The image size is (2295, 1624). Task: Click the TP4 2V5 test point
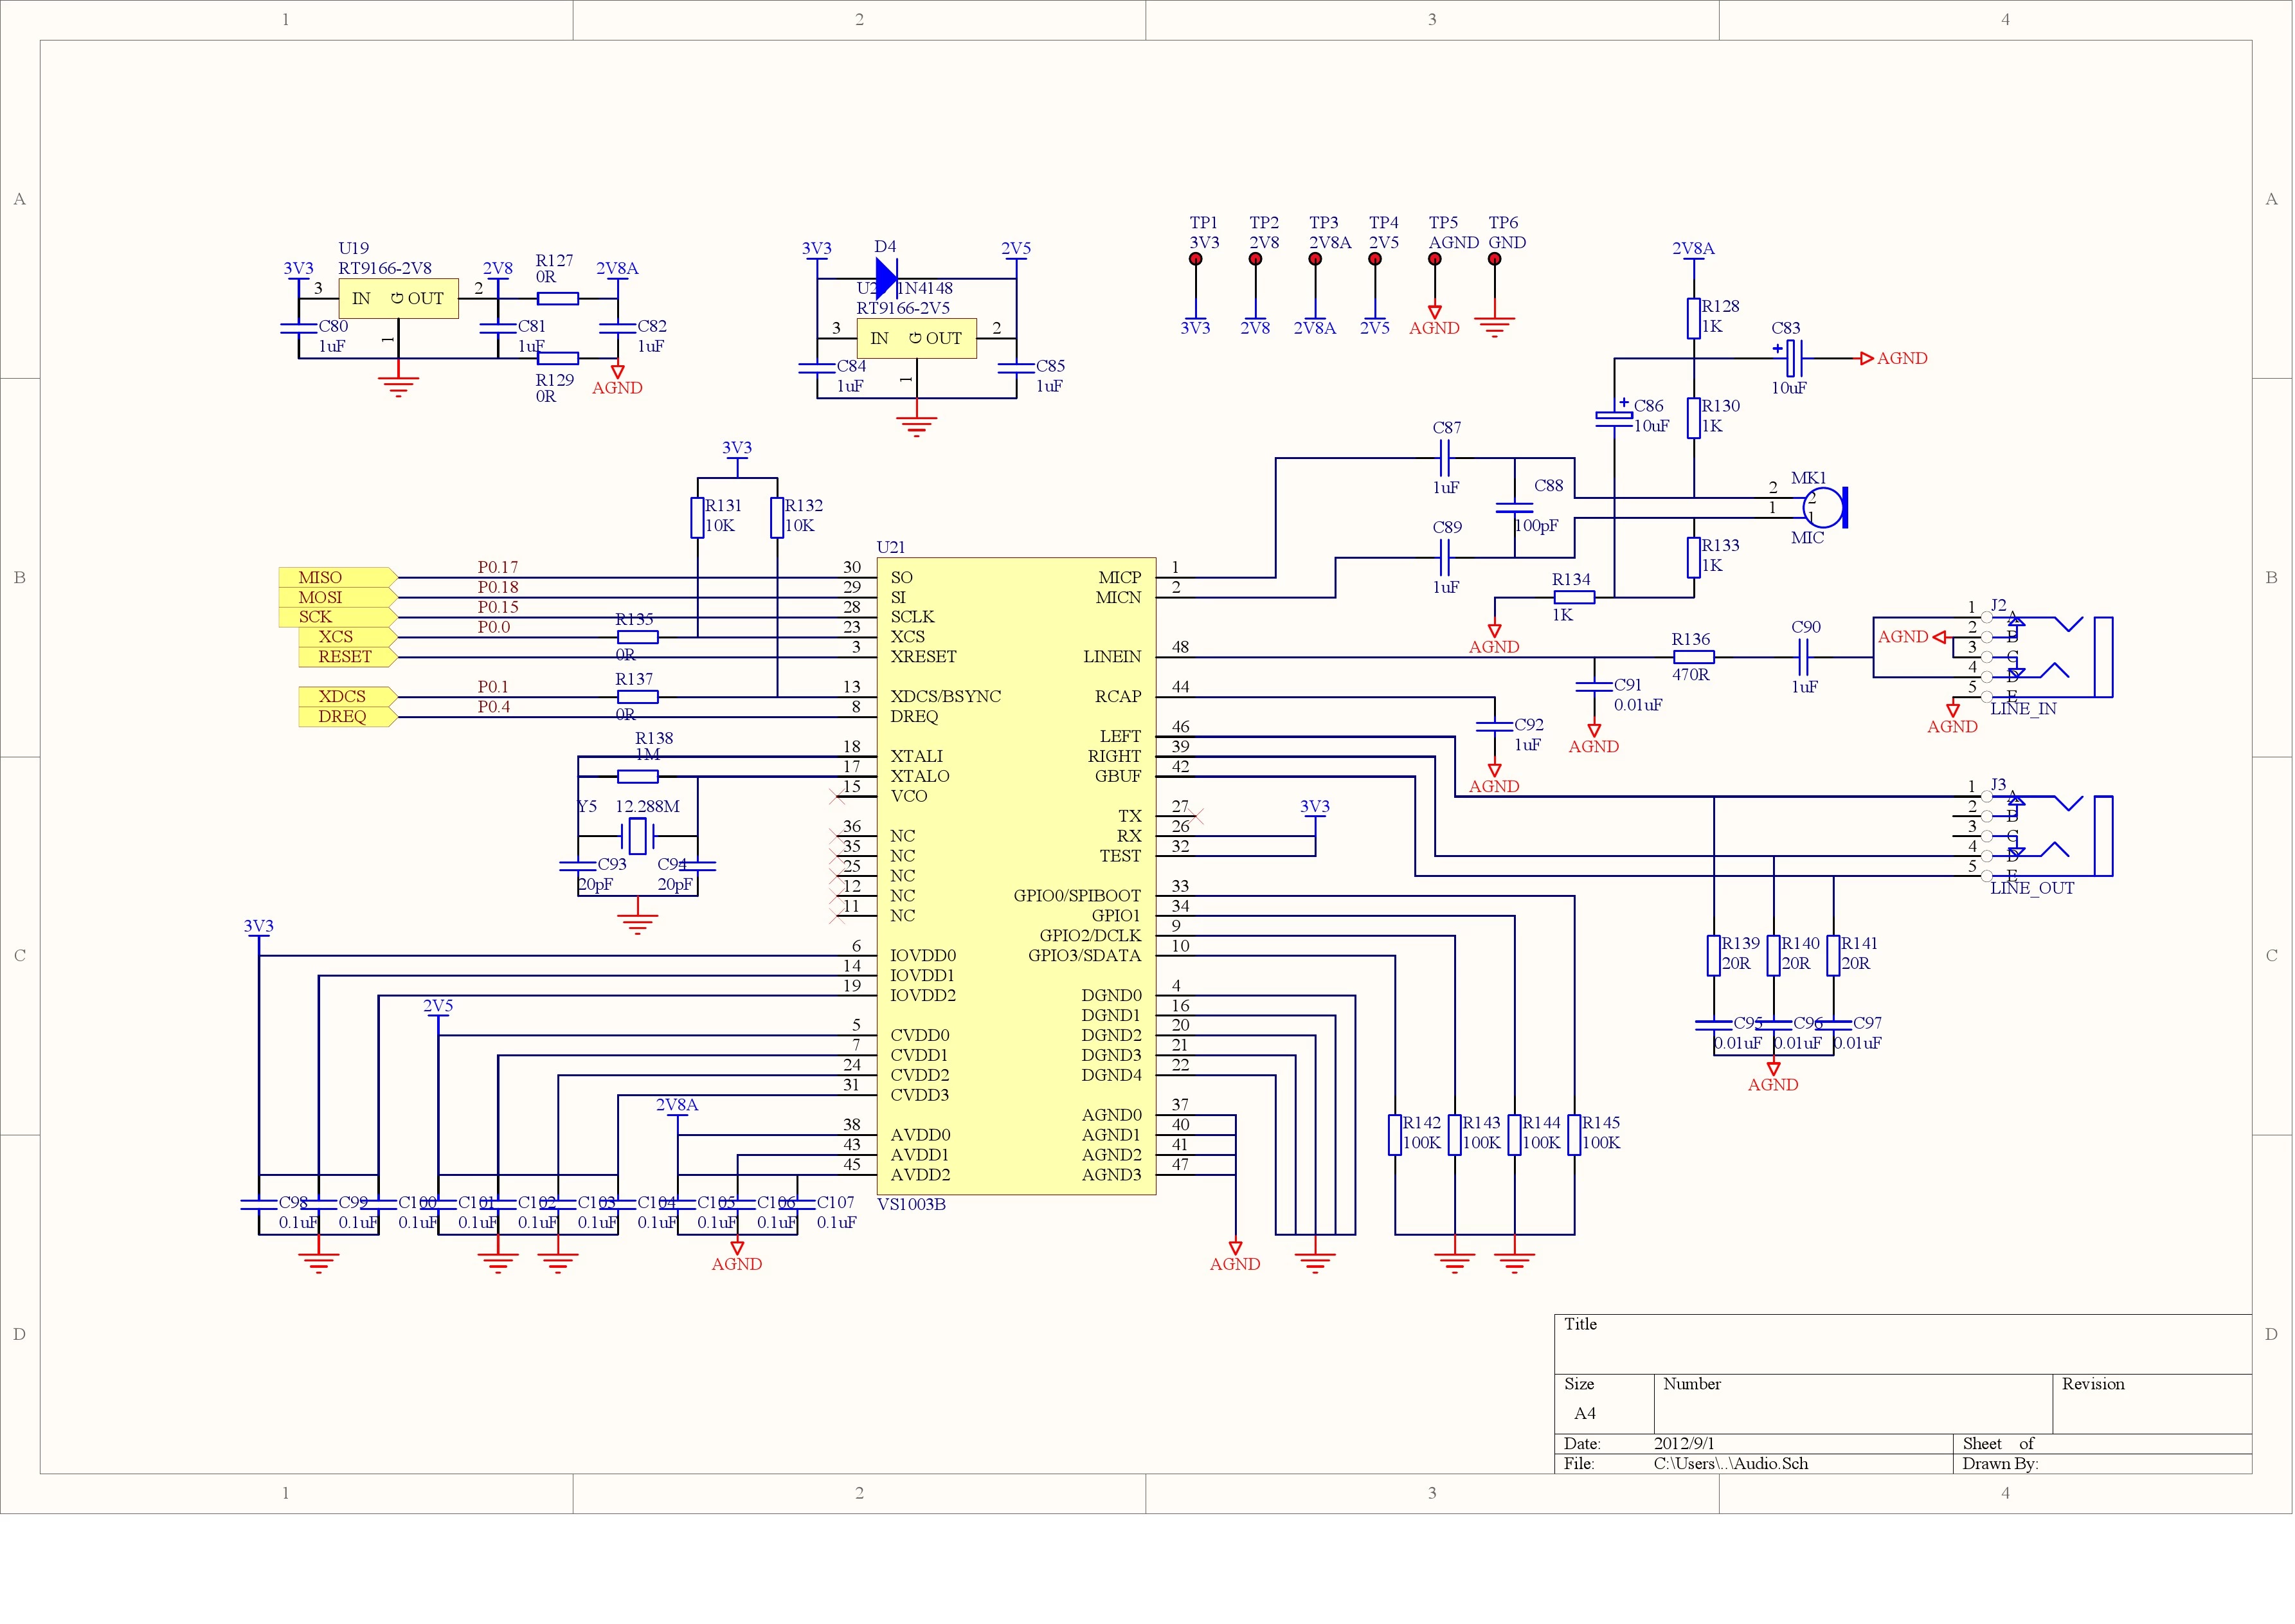click(1375, 259)
